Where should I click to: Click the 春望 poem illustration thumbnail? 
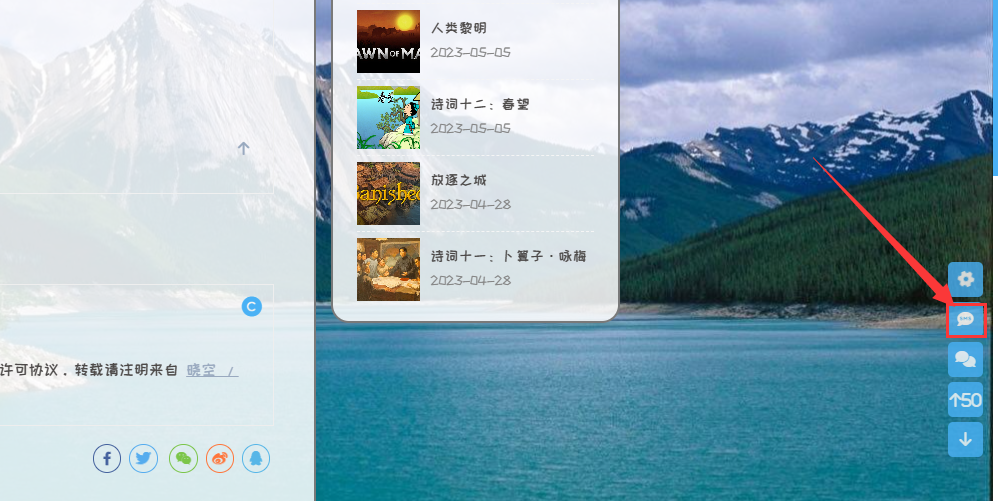coord(388,118)
